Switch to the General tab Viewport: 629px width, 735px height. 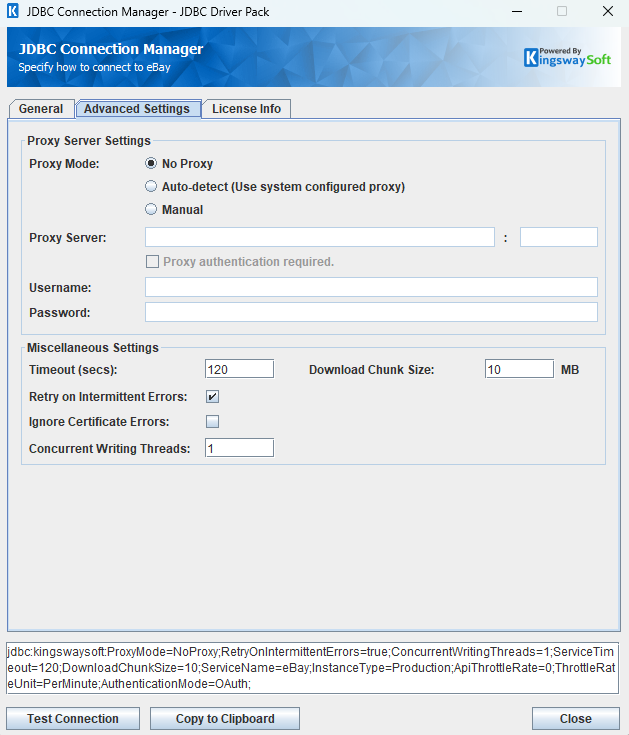[41, 109]
